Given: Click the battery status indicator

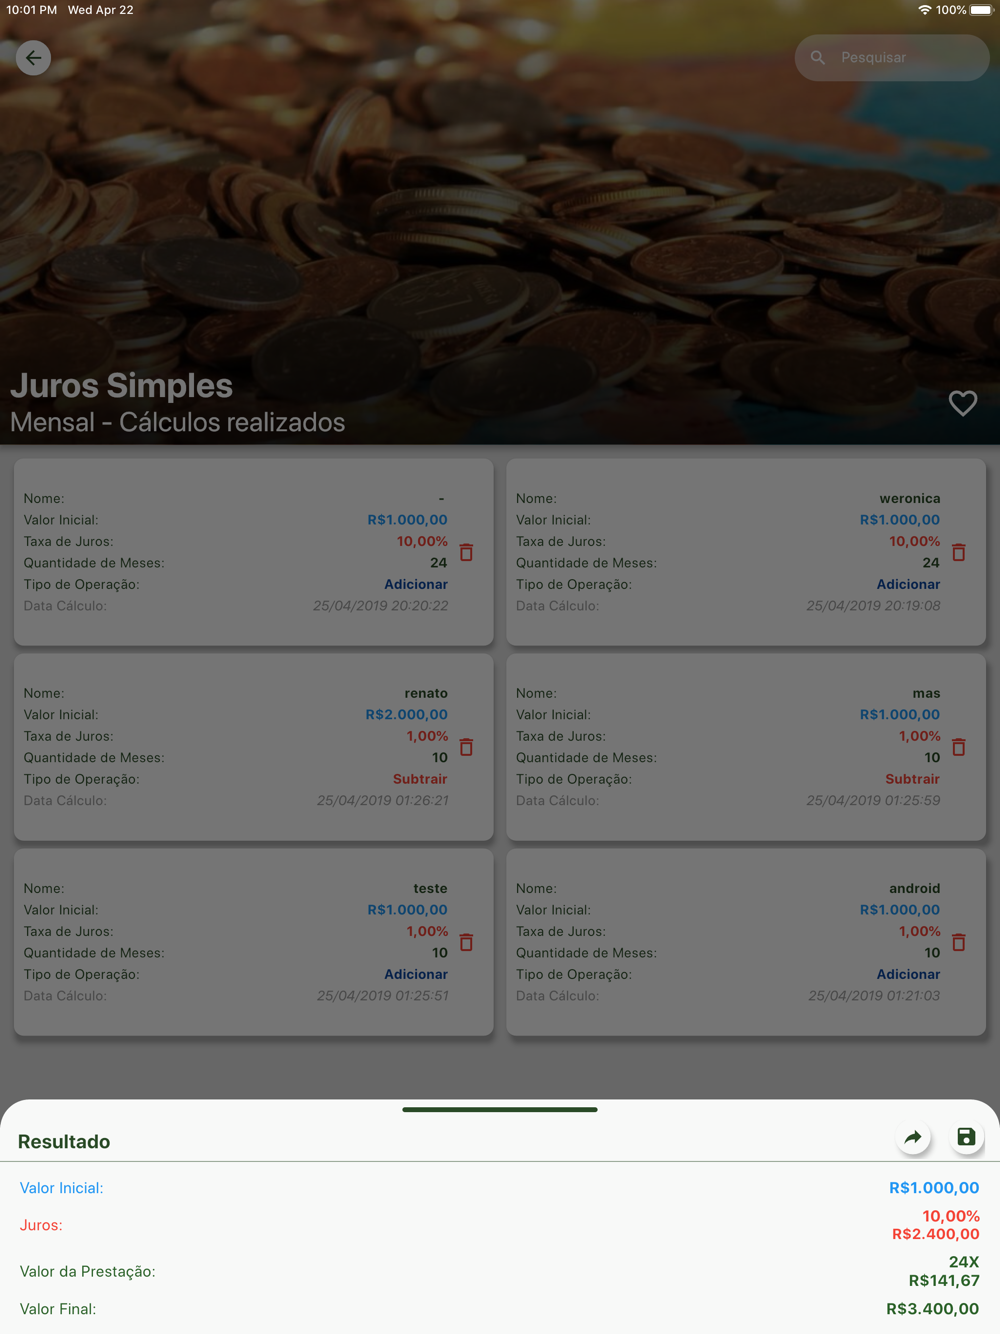Looking at the screenshot, I should point(981,10).
